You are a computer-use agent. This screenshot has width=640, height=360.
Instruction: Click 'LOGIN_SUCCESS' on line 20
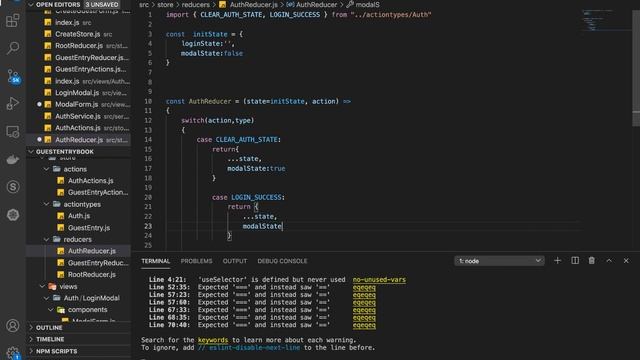[256, 197]
